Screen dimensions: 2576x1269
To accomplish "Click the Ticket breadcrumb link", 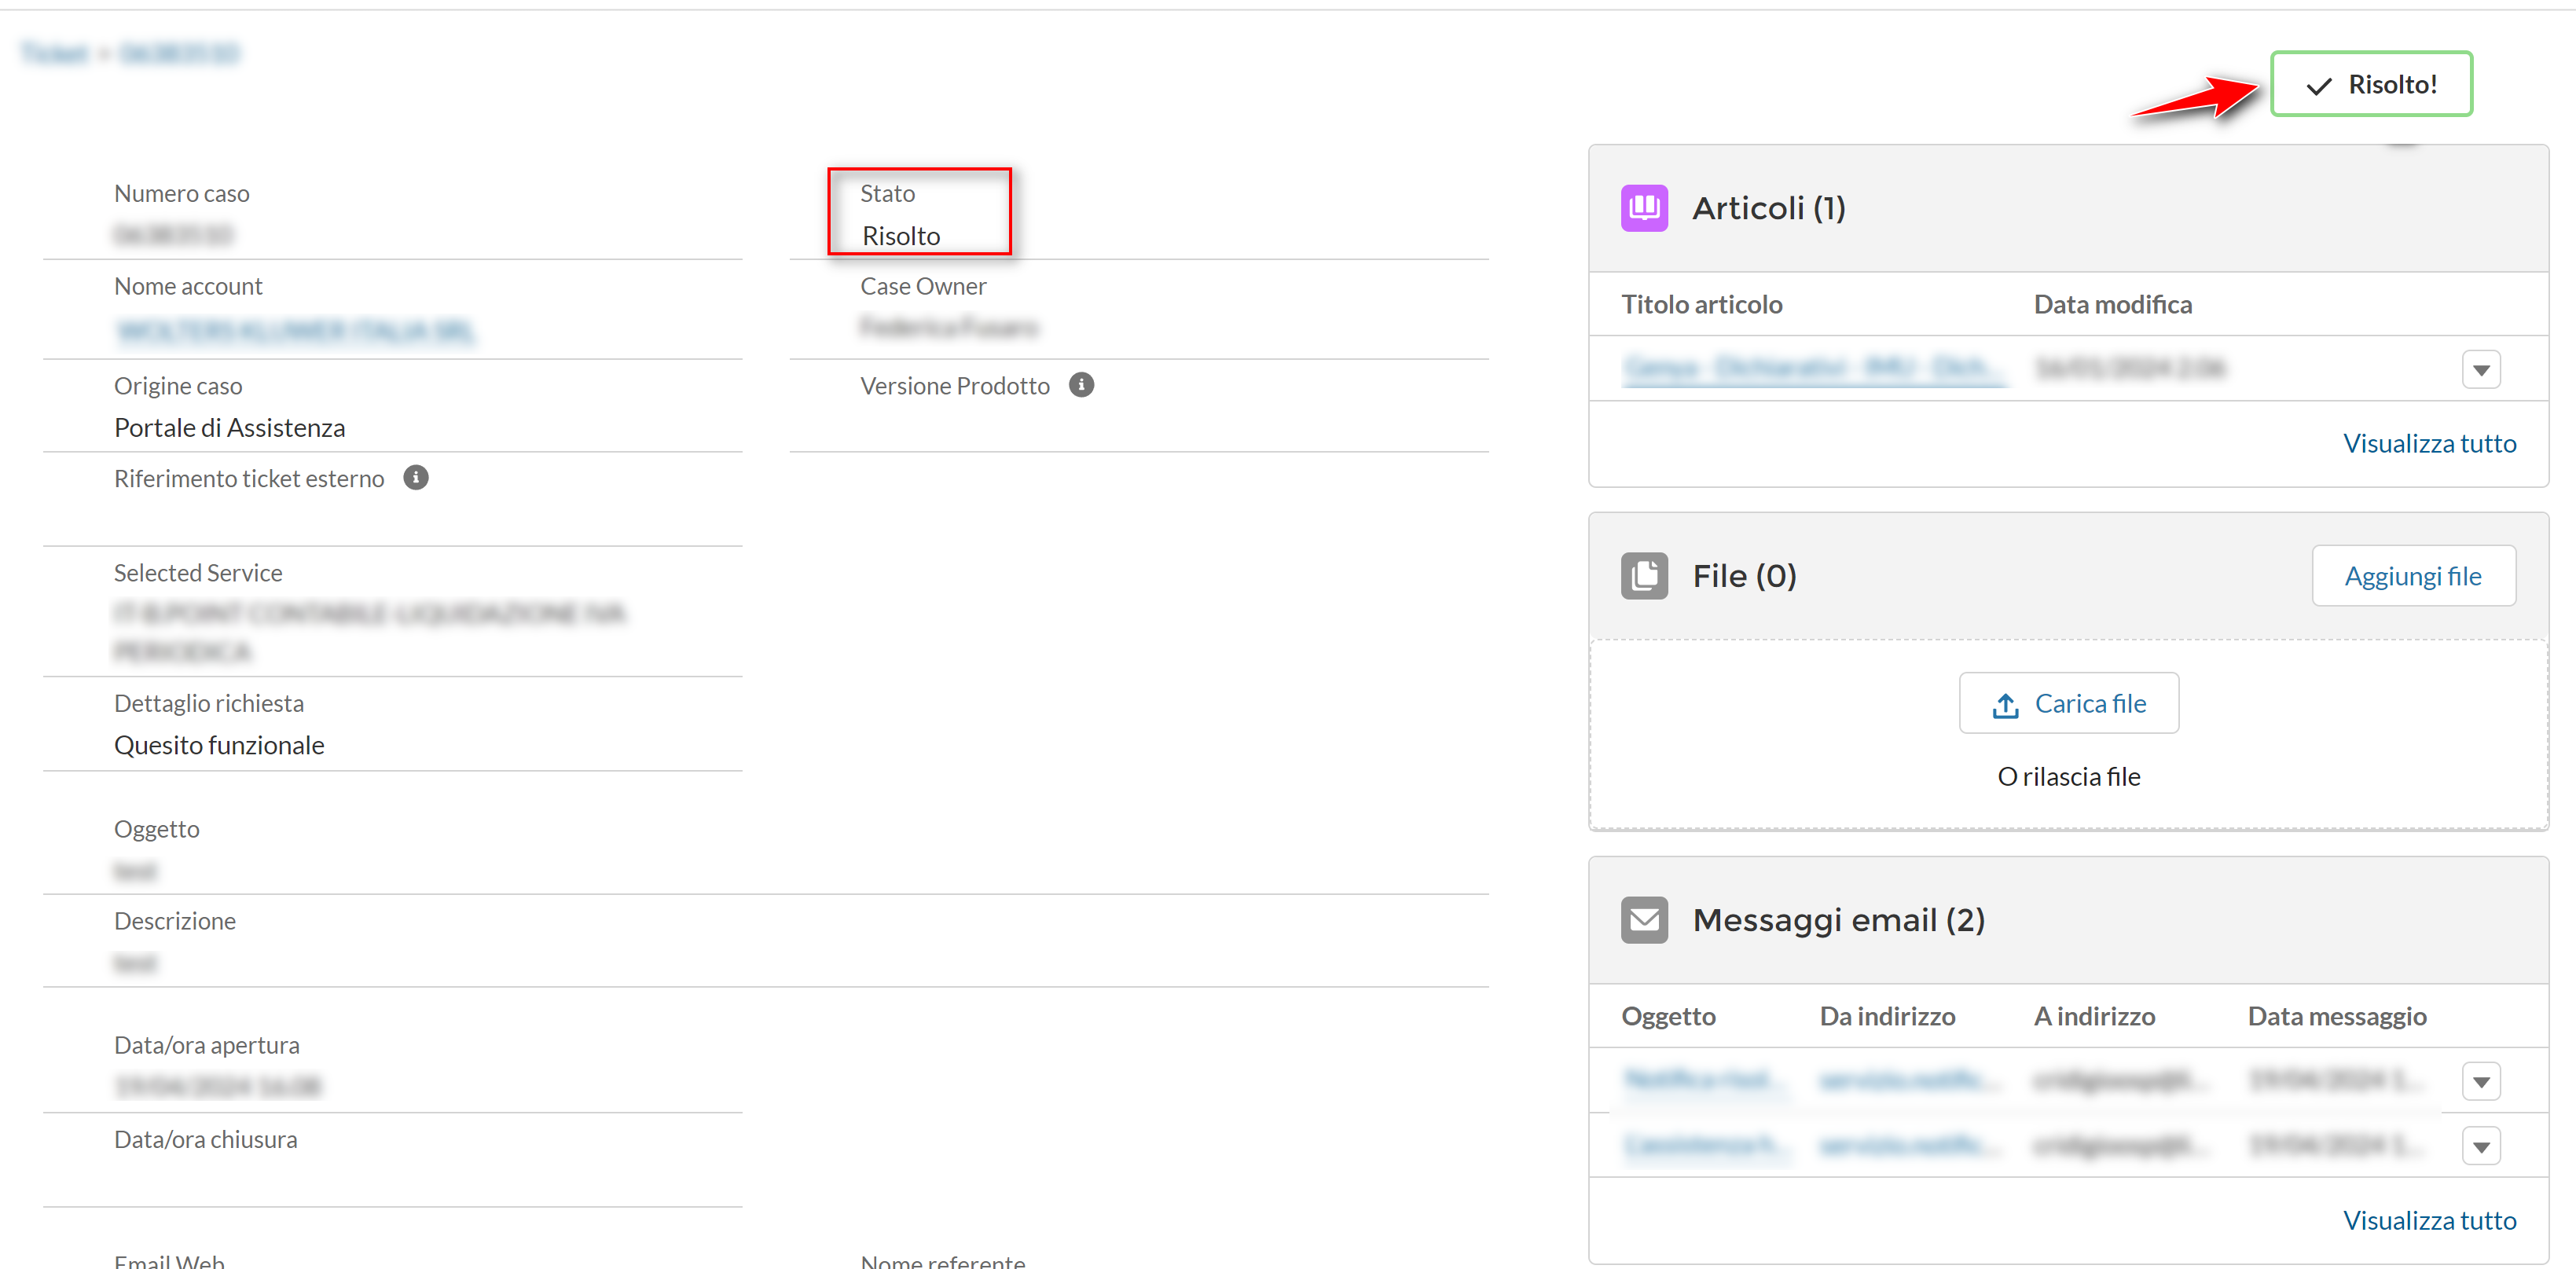I will (x=55, y=53).
